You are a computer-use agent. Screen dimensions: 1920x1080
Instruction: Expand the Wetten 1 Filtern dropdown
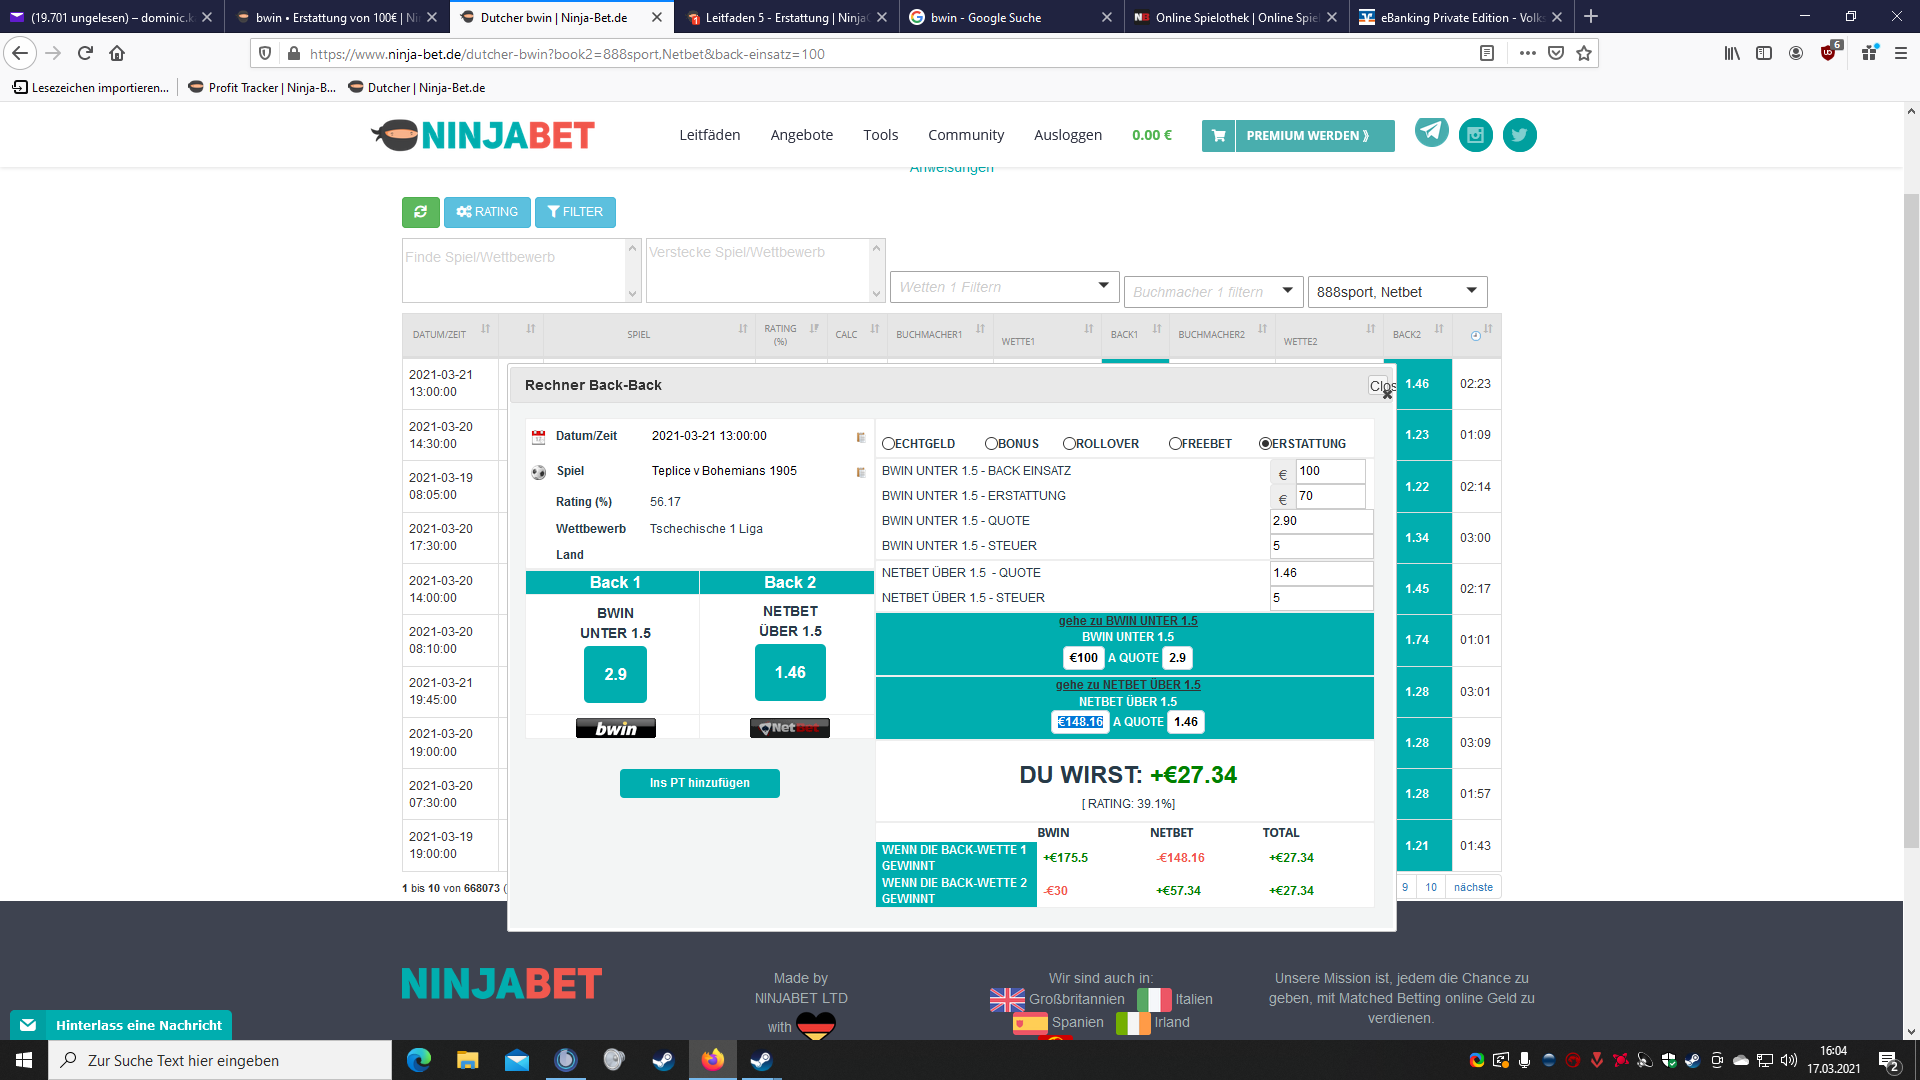click(1004, 287)
